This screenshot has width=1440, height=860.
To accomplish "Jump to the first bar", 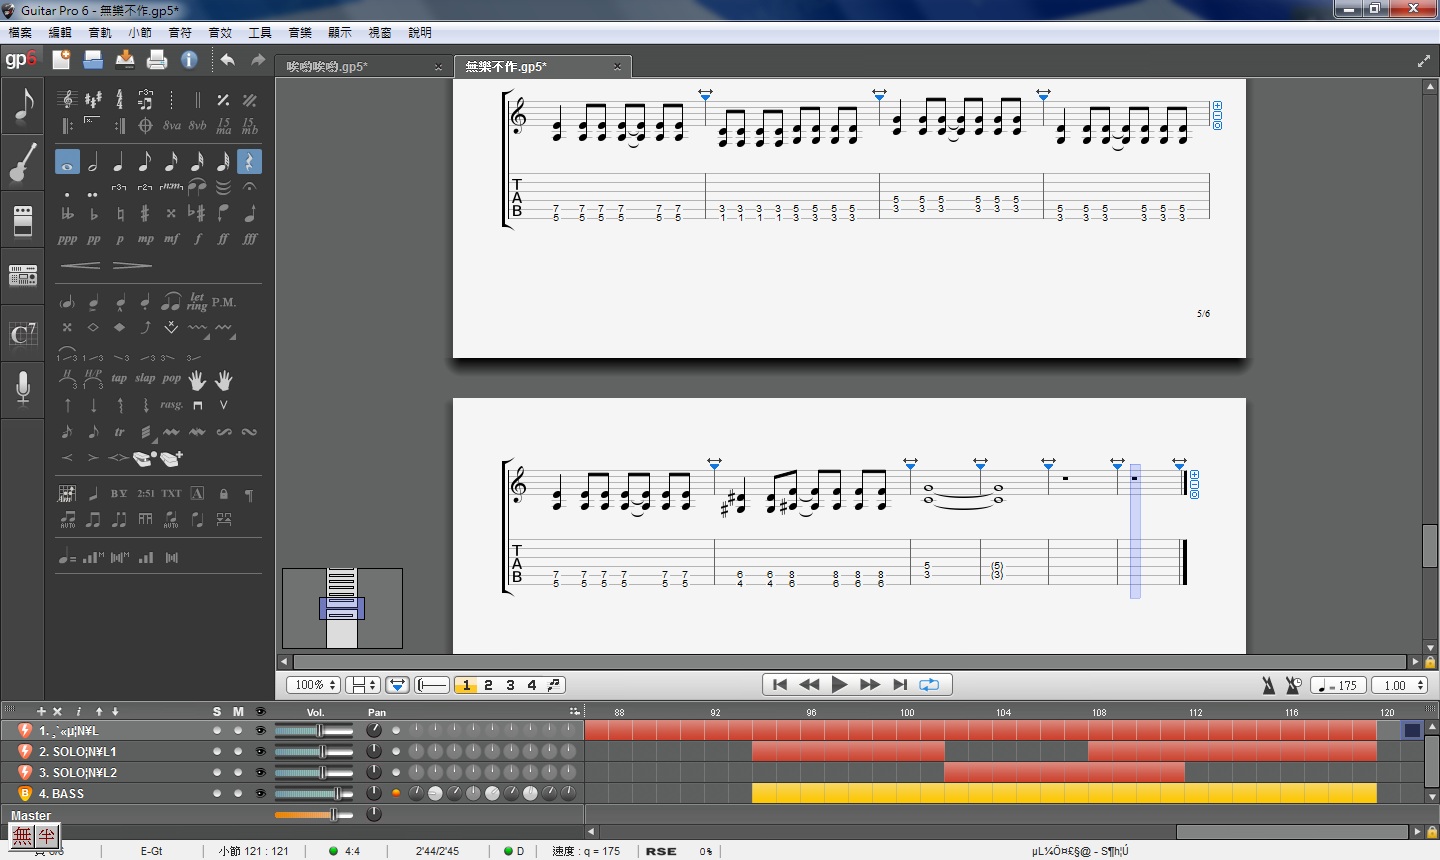I will pos(780,685).
